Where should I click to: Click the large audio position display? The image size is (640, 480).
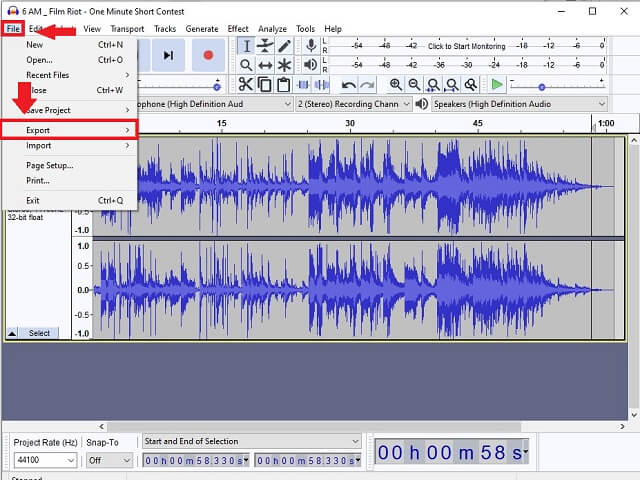[x=452, y=452]
